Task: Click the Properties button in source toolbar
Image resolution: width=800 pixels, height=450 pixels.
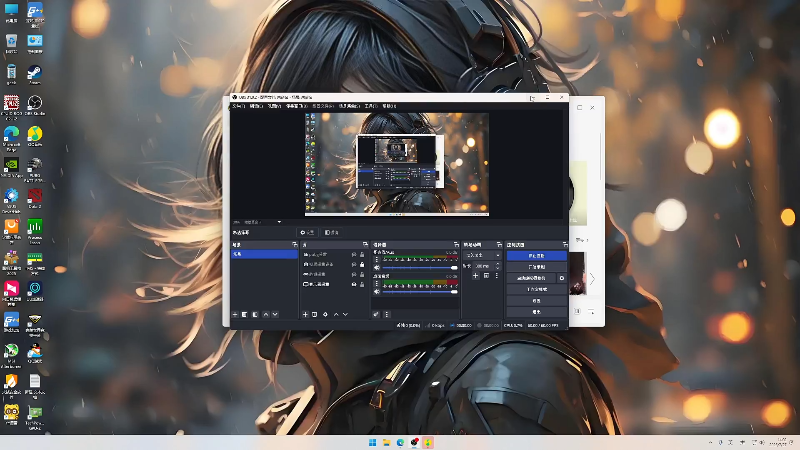Action: [x=307, y=233]
